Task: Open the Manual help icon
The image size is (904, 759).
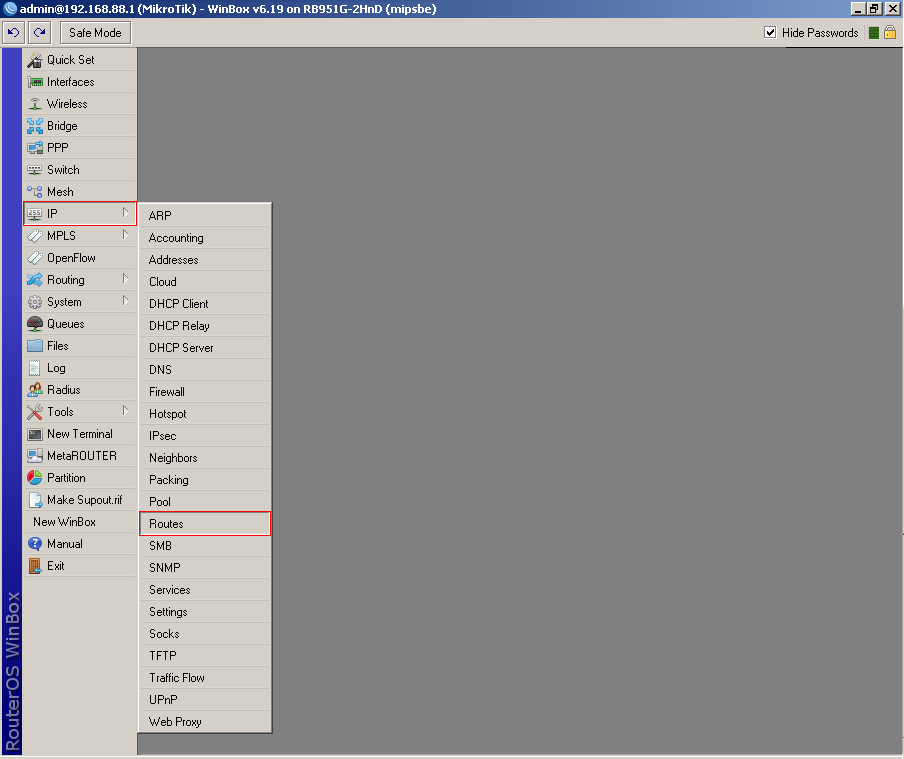Action: pos(35,544)
